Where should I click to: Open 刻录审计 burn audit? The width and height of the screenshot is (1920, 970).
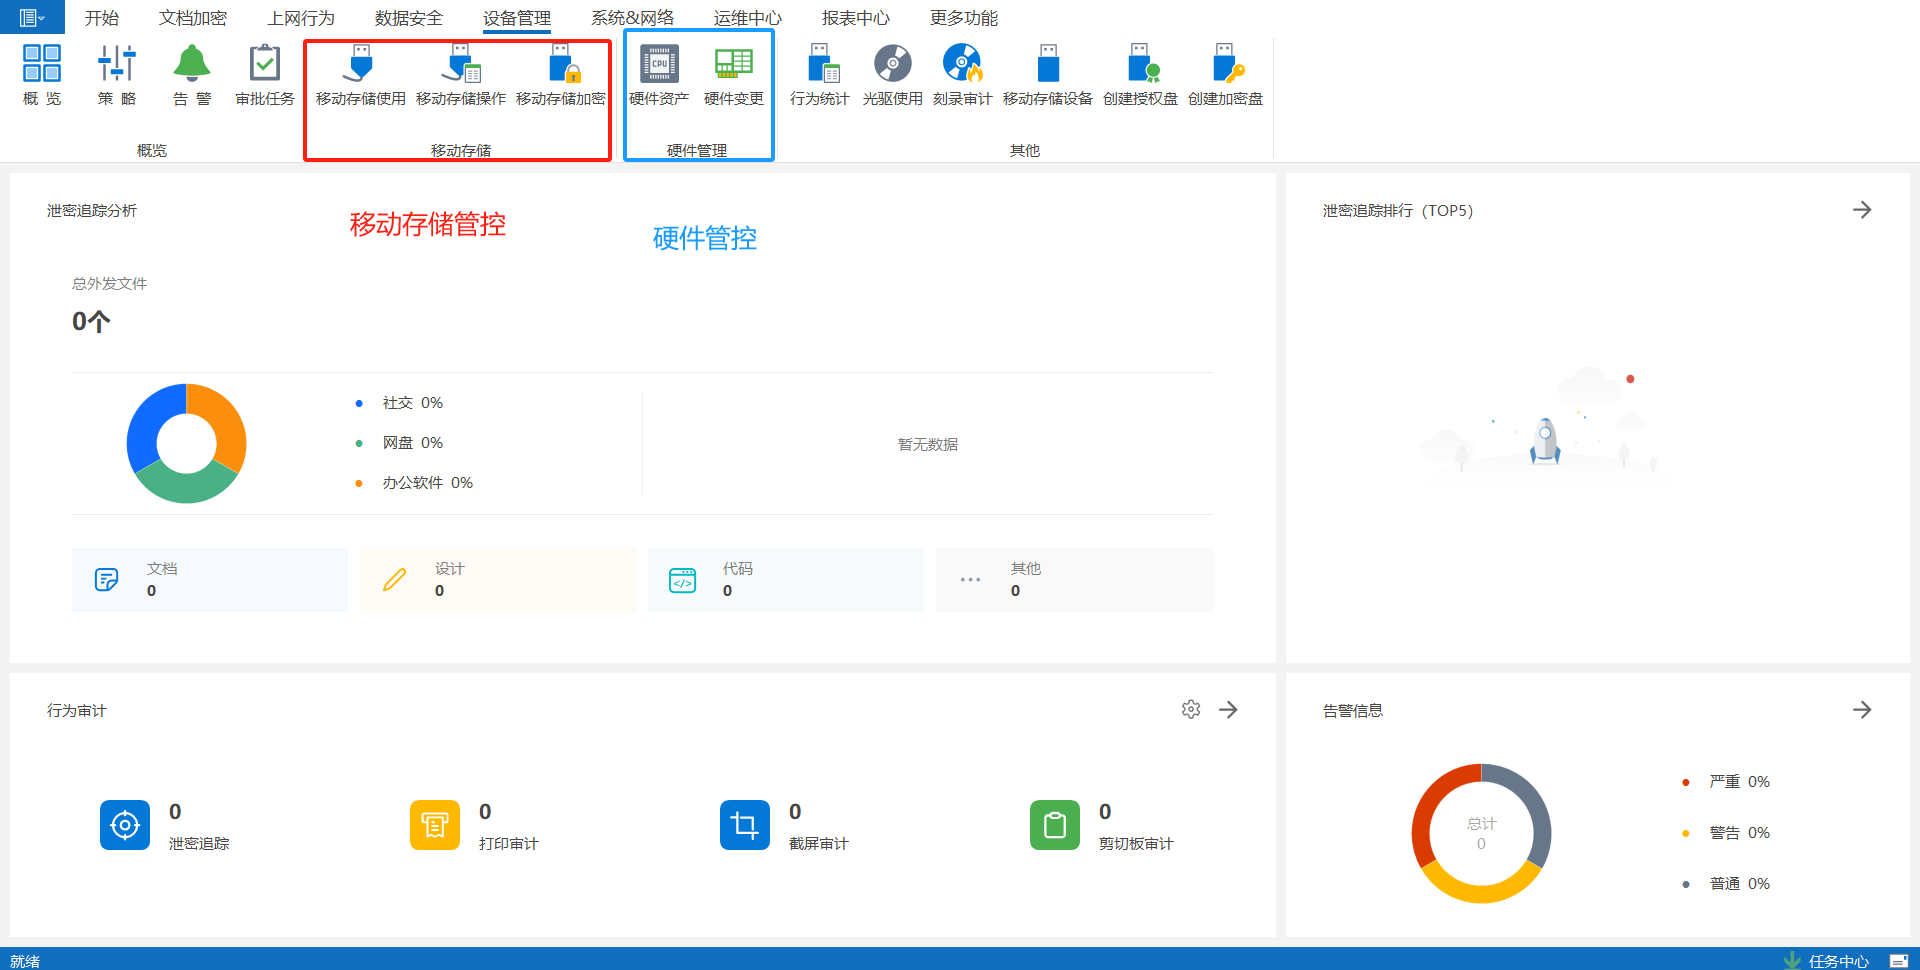tap(962, 75)
